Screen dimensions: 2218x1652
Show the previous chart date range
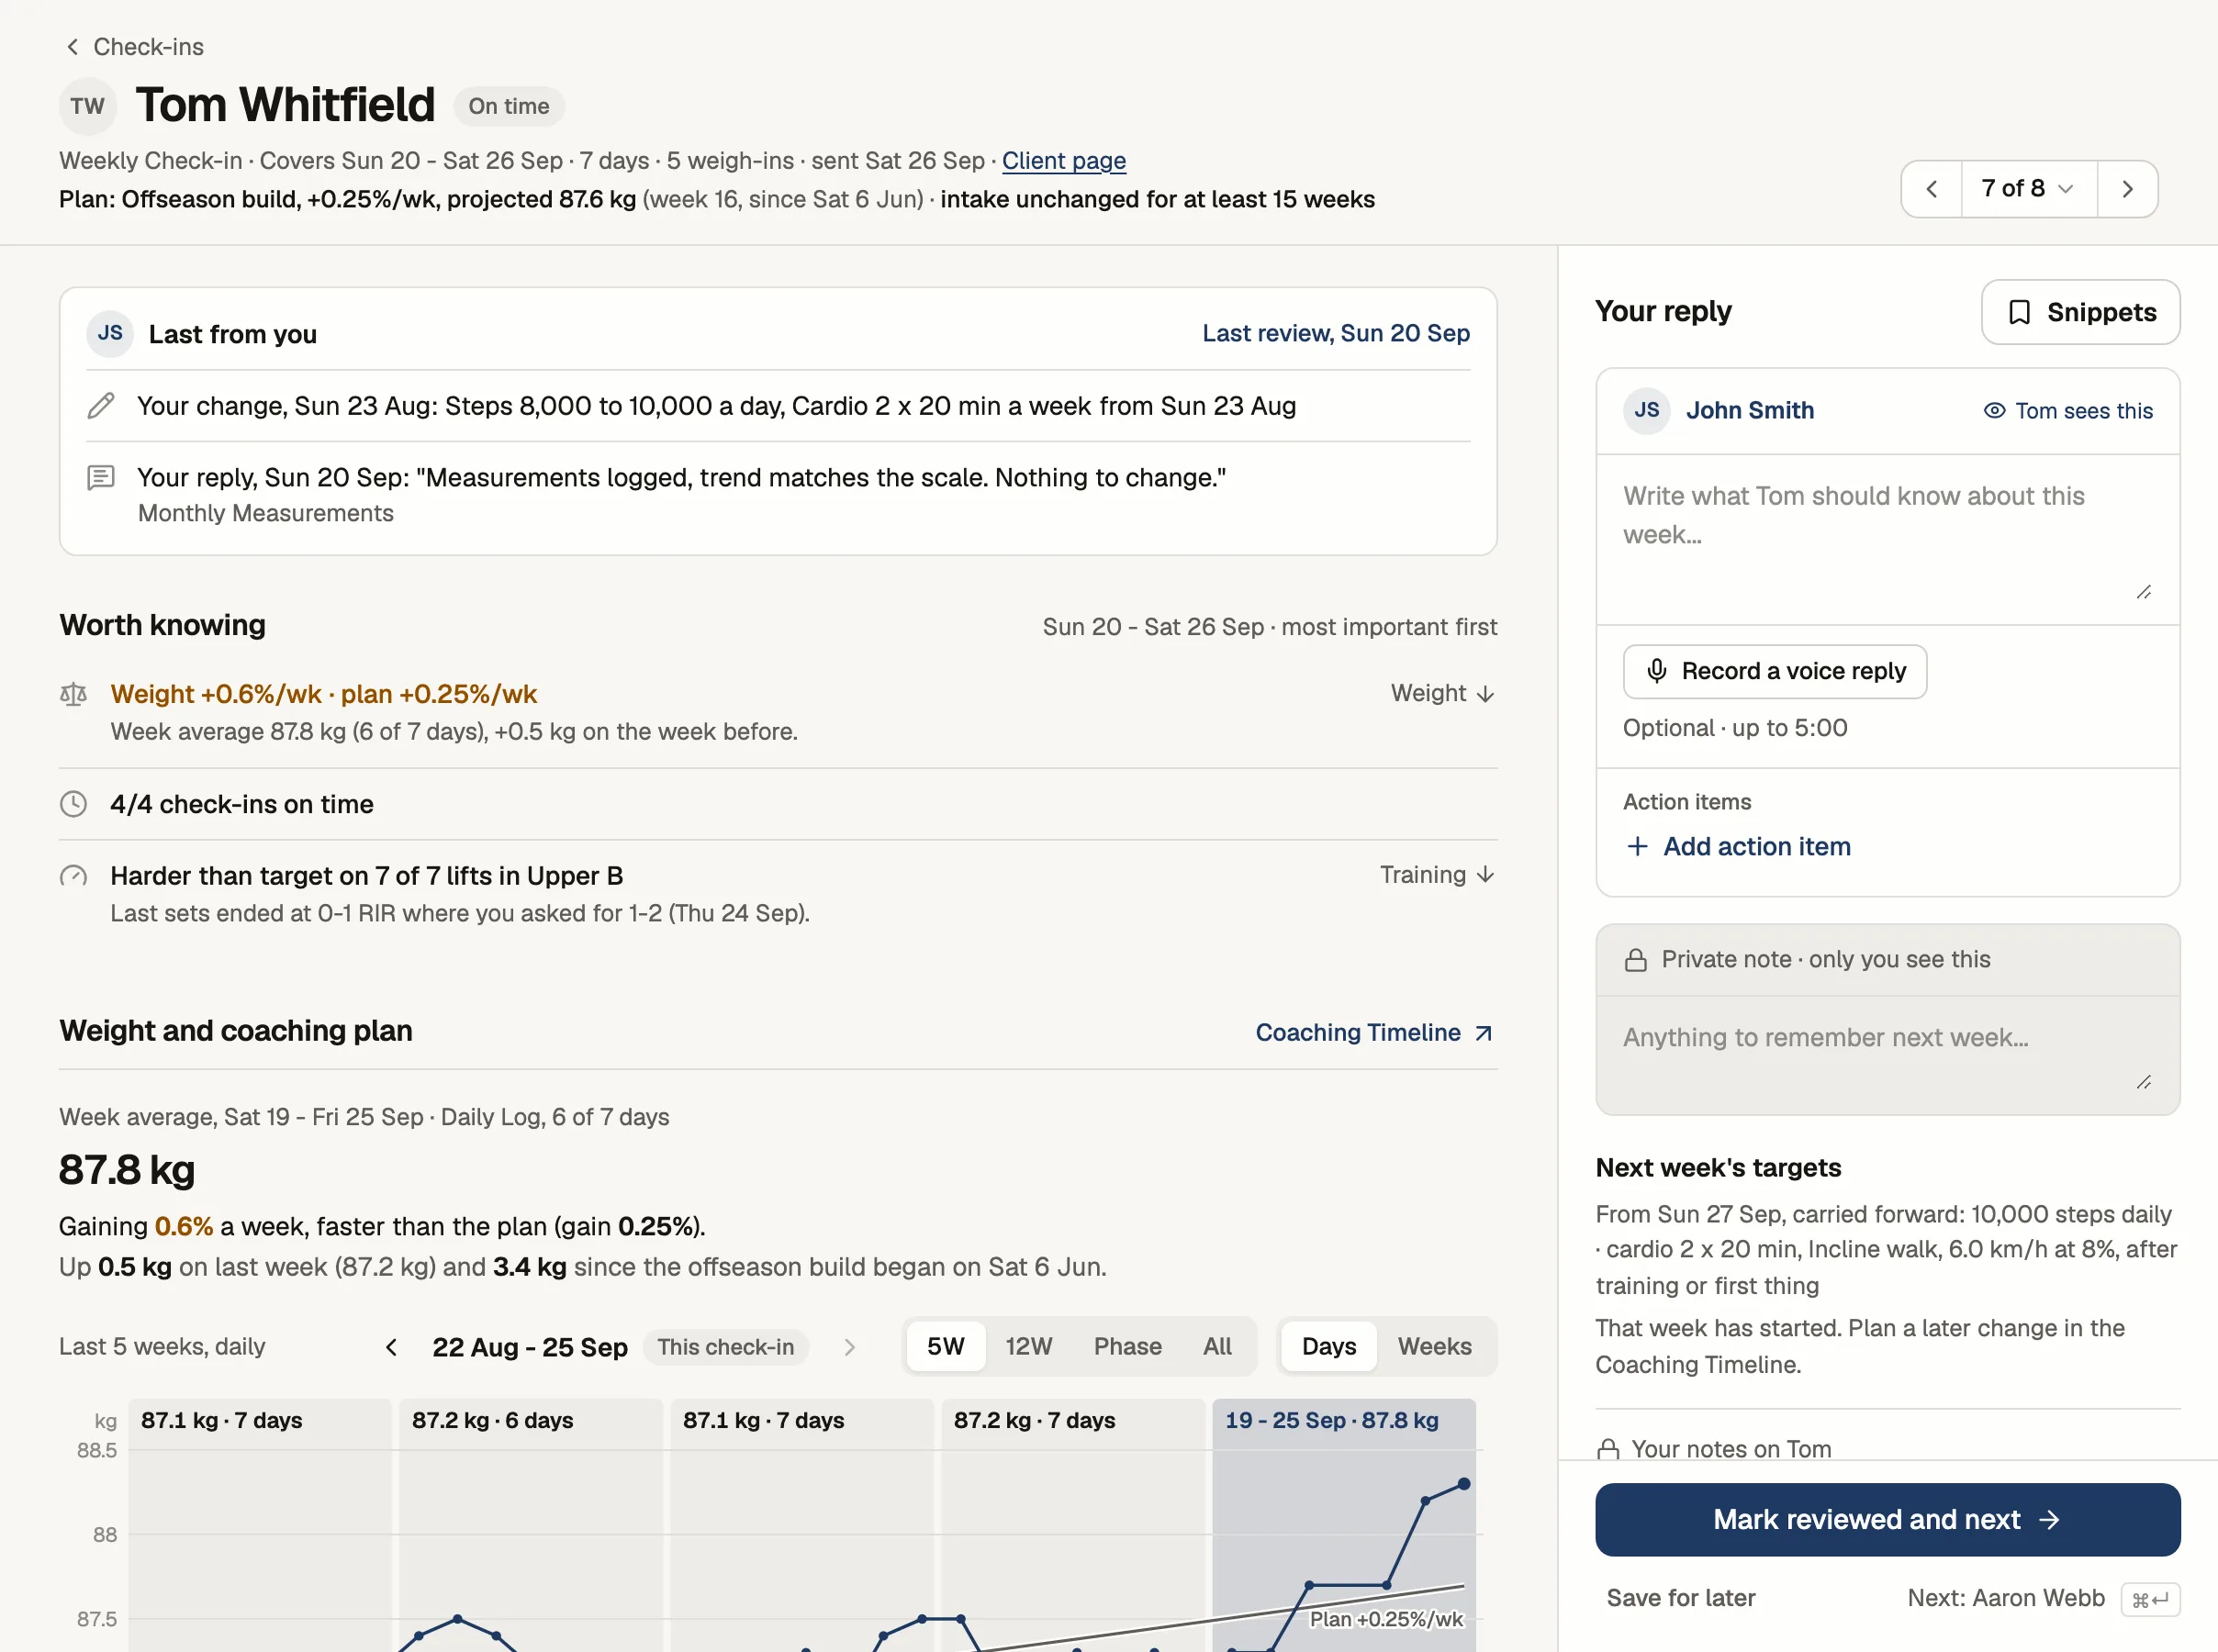coord(391,1348)
